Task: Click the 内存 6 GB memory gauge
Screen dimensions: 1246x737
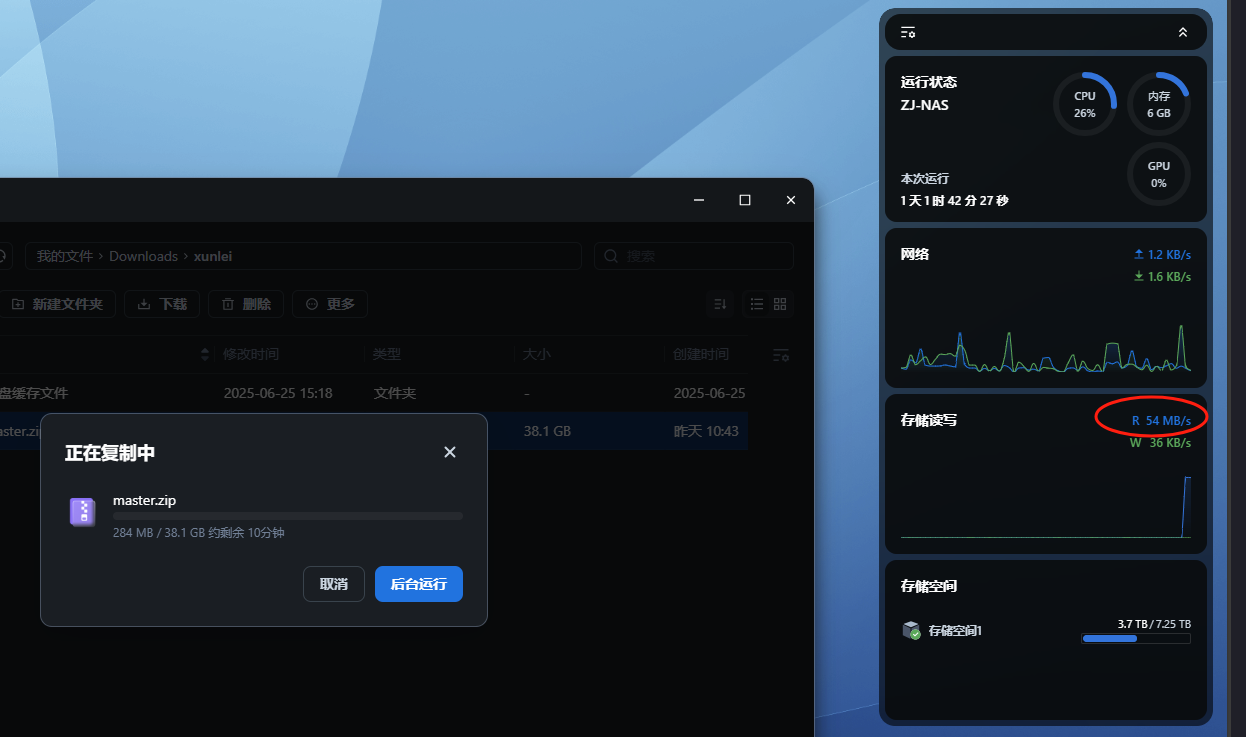Action: (1159, 104)
